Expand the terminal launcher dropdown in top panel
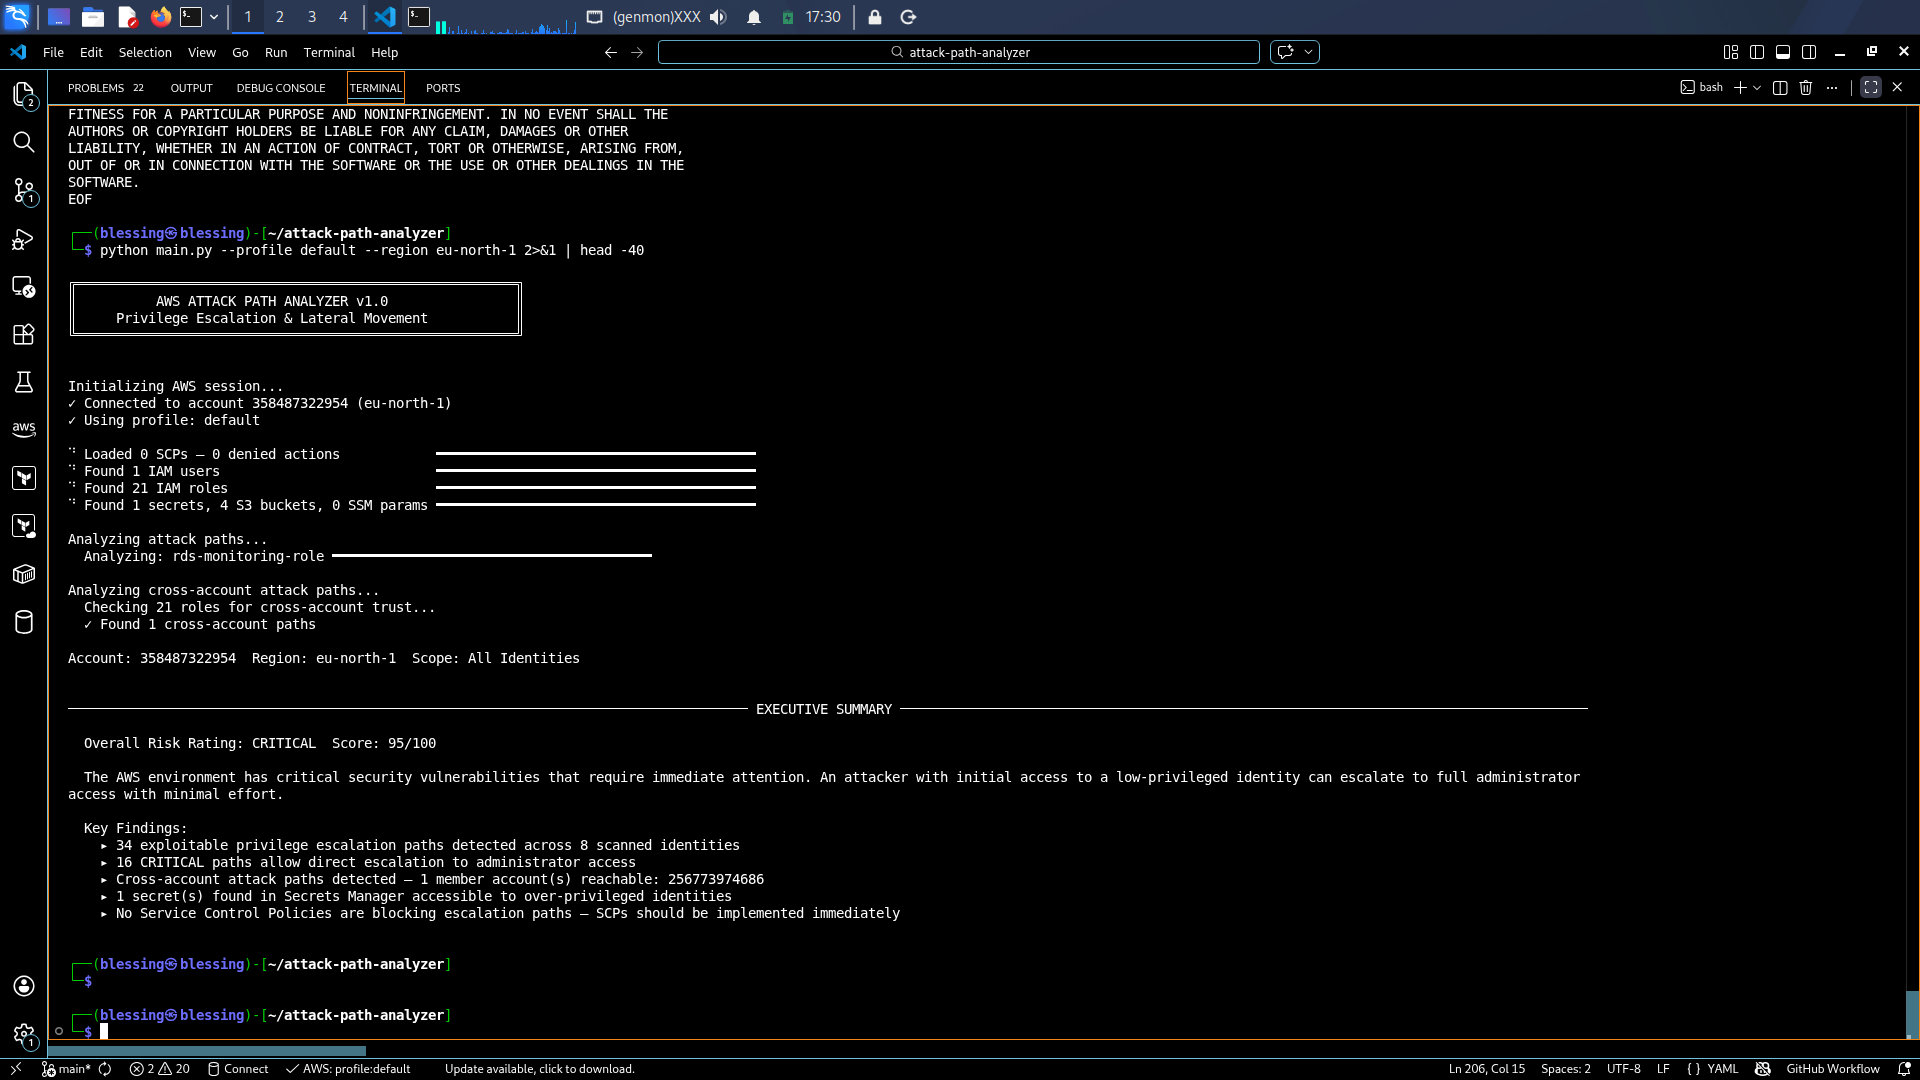This screenshot has width=1920, height=1080. pos(214,17)
